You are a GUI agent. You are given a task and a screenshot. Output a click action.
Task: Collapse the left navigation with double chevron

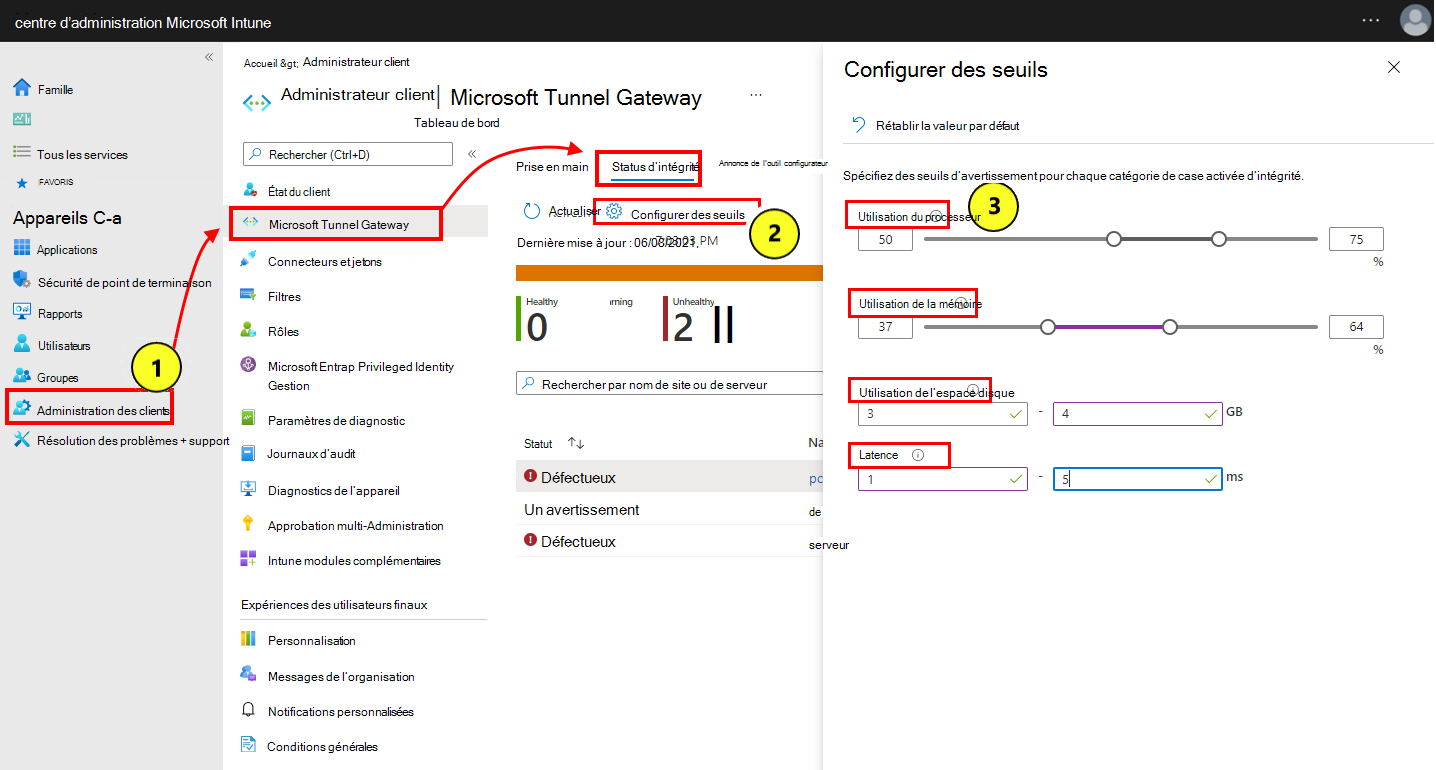(209, 57)
